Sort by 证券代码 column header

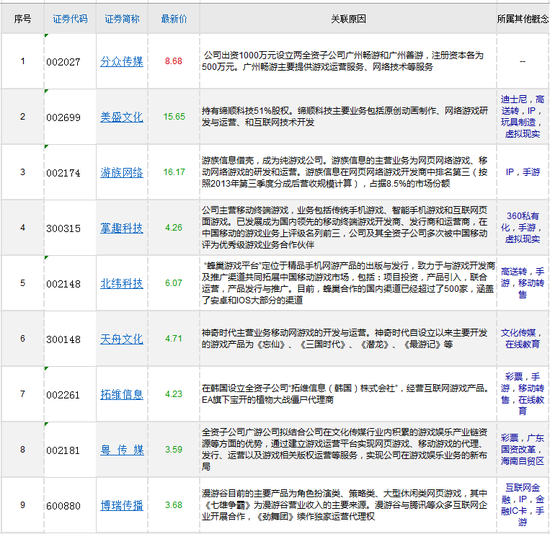[70, 19]
